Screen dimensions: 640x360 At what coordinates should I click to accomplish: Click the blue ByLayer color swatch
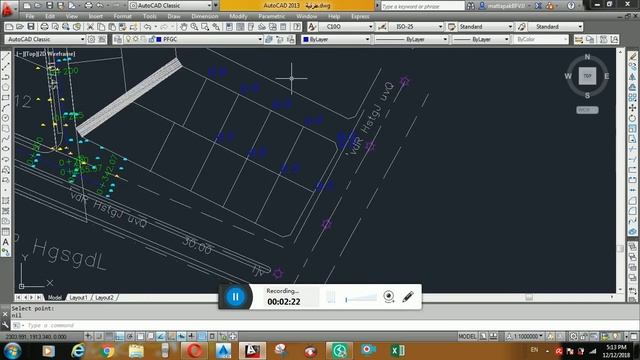click(x=306, y=39)
